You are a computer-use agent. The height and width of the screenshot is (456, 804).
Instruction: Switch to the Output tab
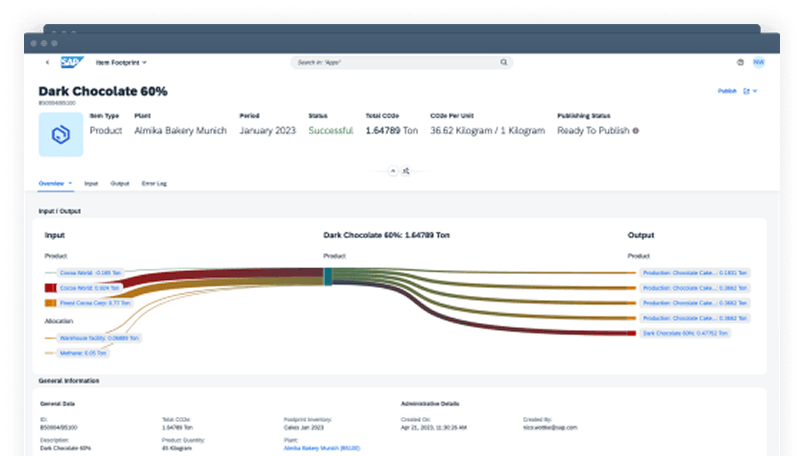coord(120,184)
